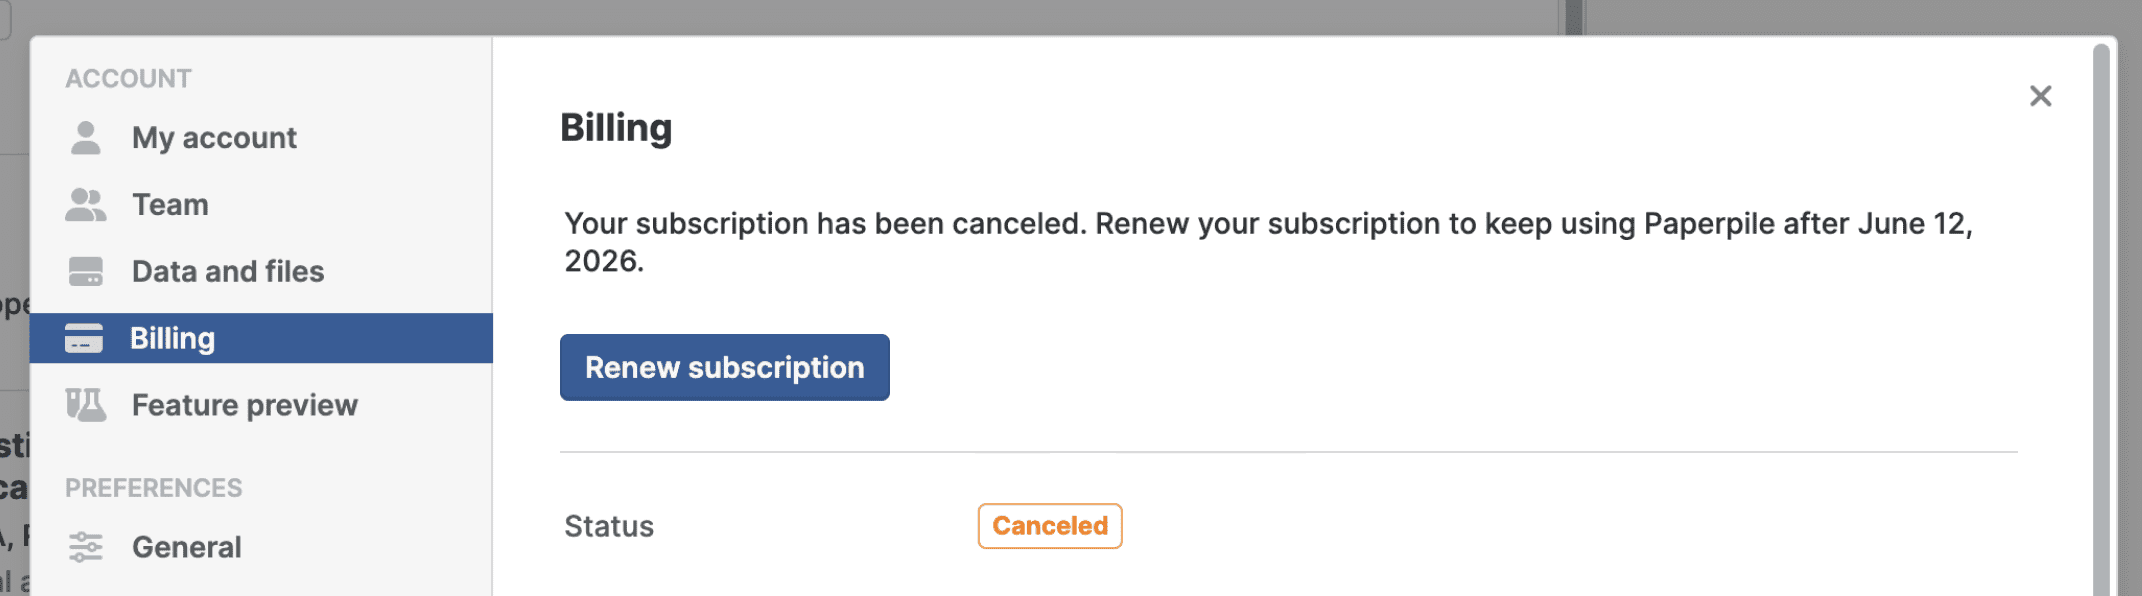Select the Billing entry in the sidebar
The image size is (2142, 596).
pyautogui.click(x=172, y=339)
